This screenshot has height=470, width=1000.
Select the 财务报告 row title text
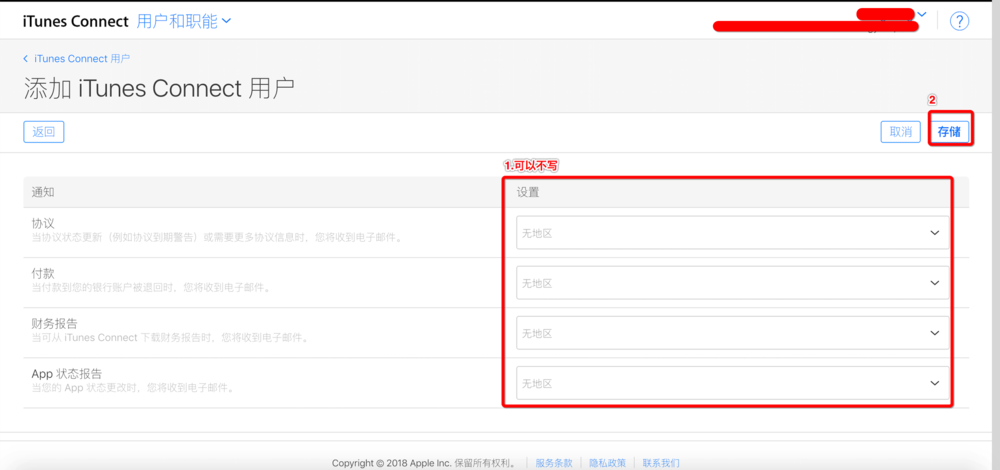(x=54, y=323)
